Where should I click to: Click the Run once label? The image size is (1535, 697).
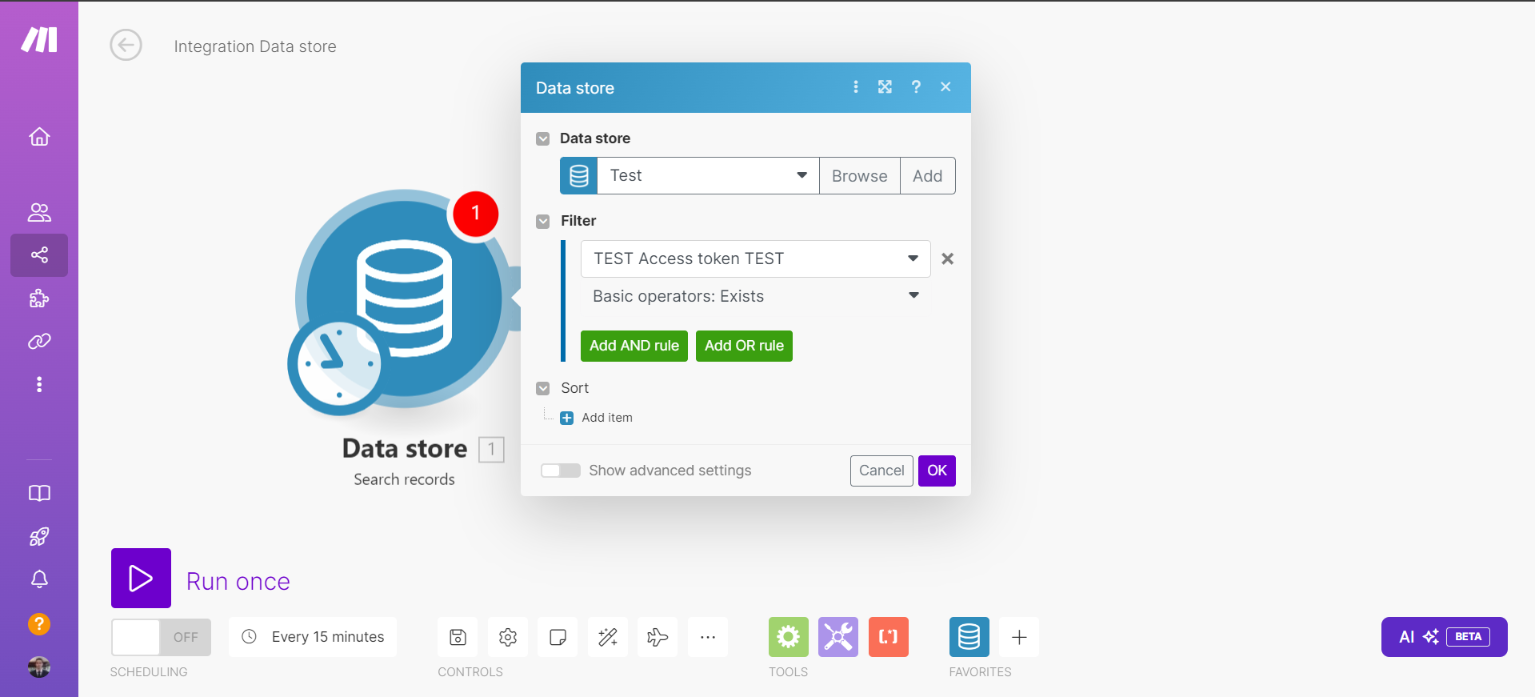(x=238, y=581)
